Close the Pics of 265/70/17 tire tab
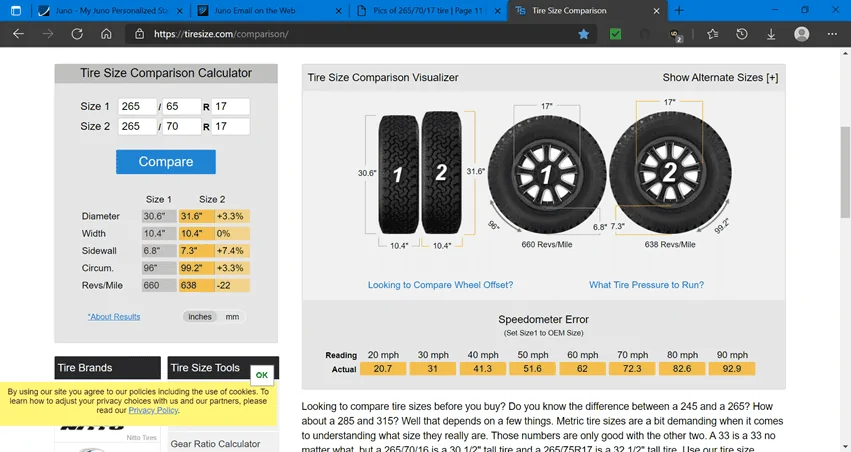 497,11
